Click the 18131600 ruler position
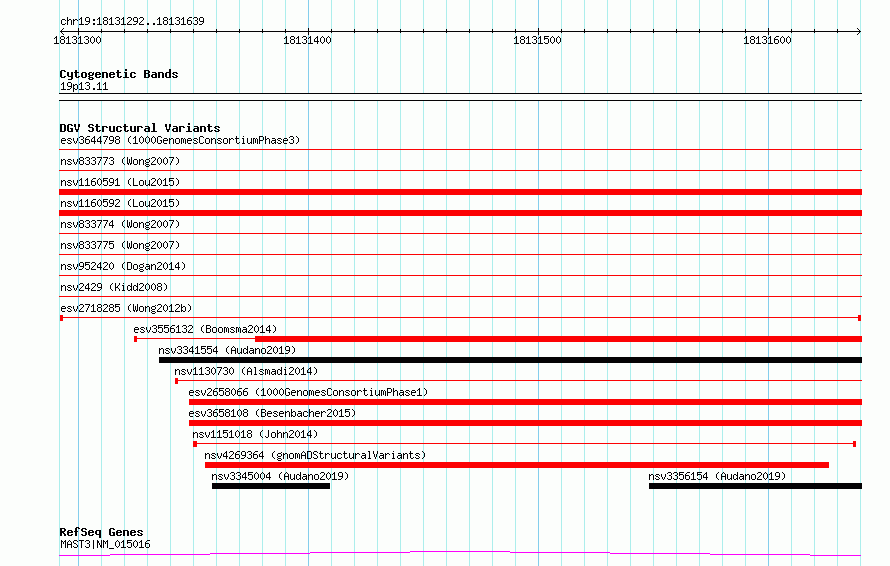 (767, 40)
